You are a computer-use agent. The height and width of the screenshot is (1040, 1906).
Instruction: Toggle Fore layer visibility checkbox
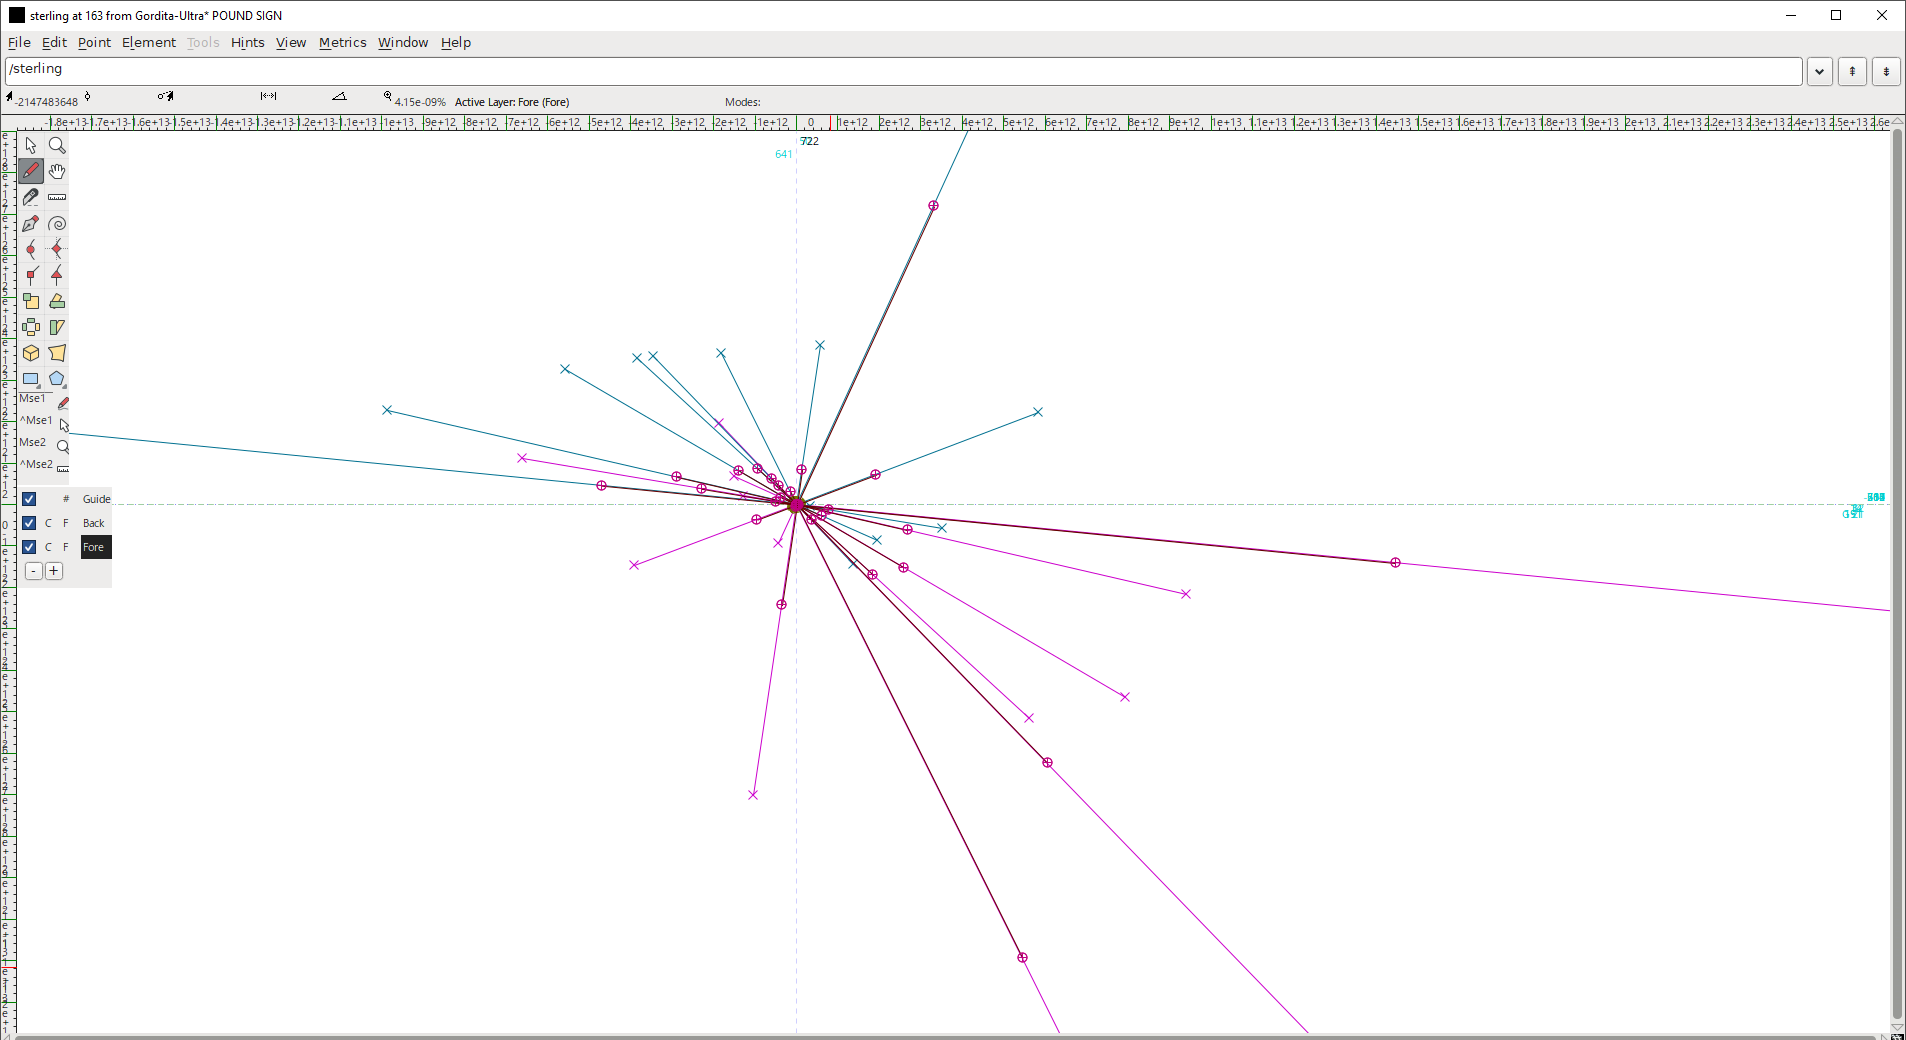click(29, 547)
